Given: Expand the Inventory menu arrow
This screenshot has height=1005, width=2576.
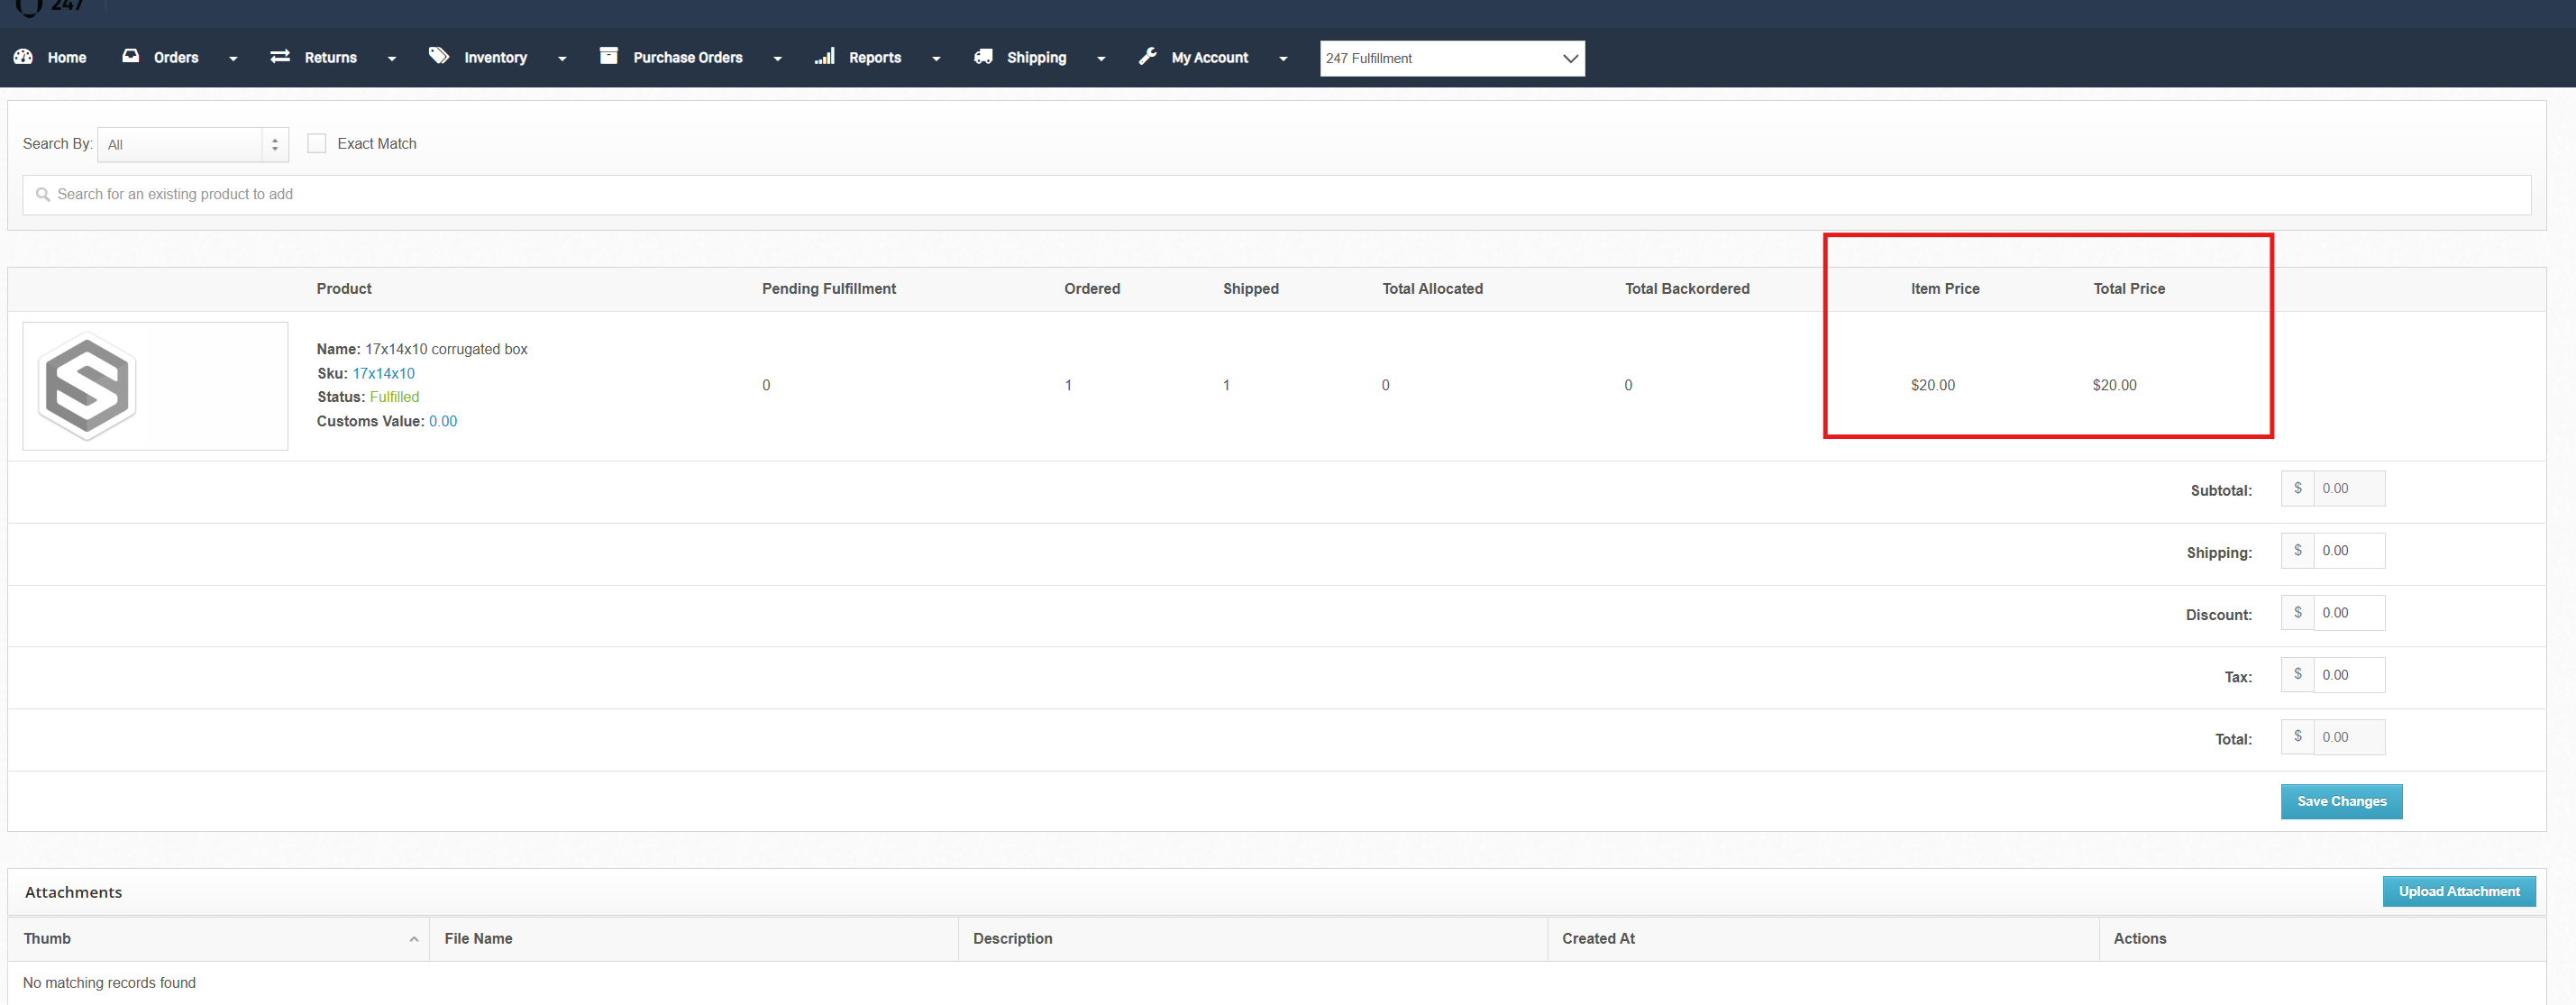Looking at the screenshot, I should coord(562,59).
